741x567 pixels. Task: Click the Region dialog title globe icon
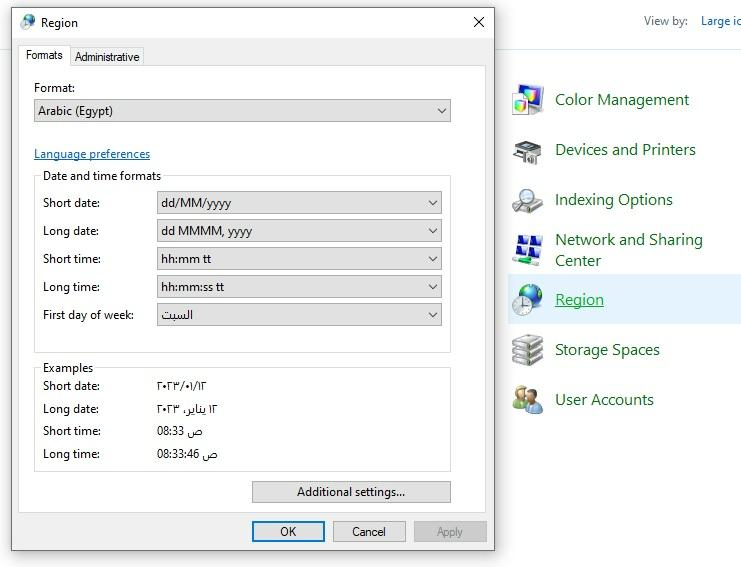point(28,22)
